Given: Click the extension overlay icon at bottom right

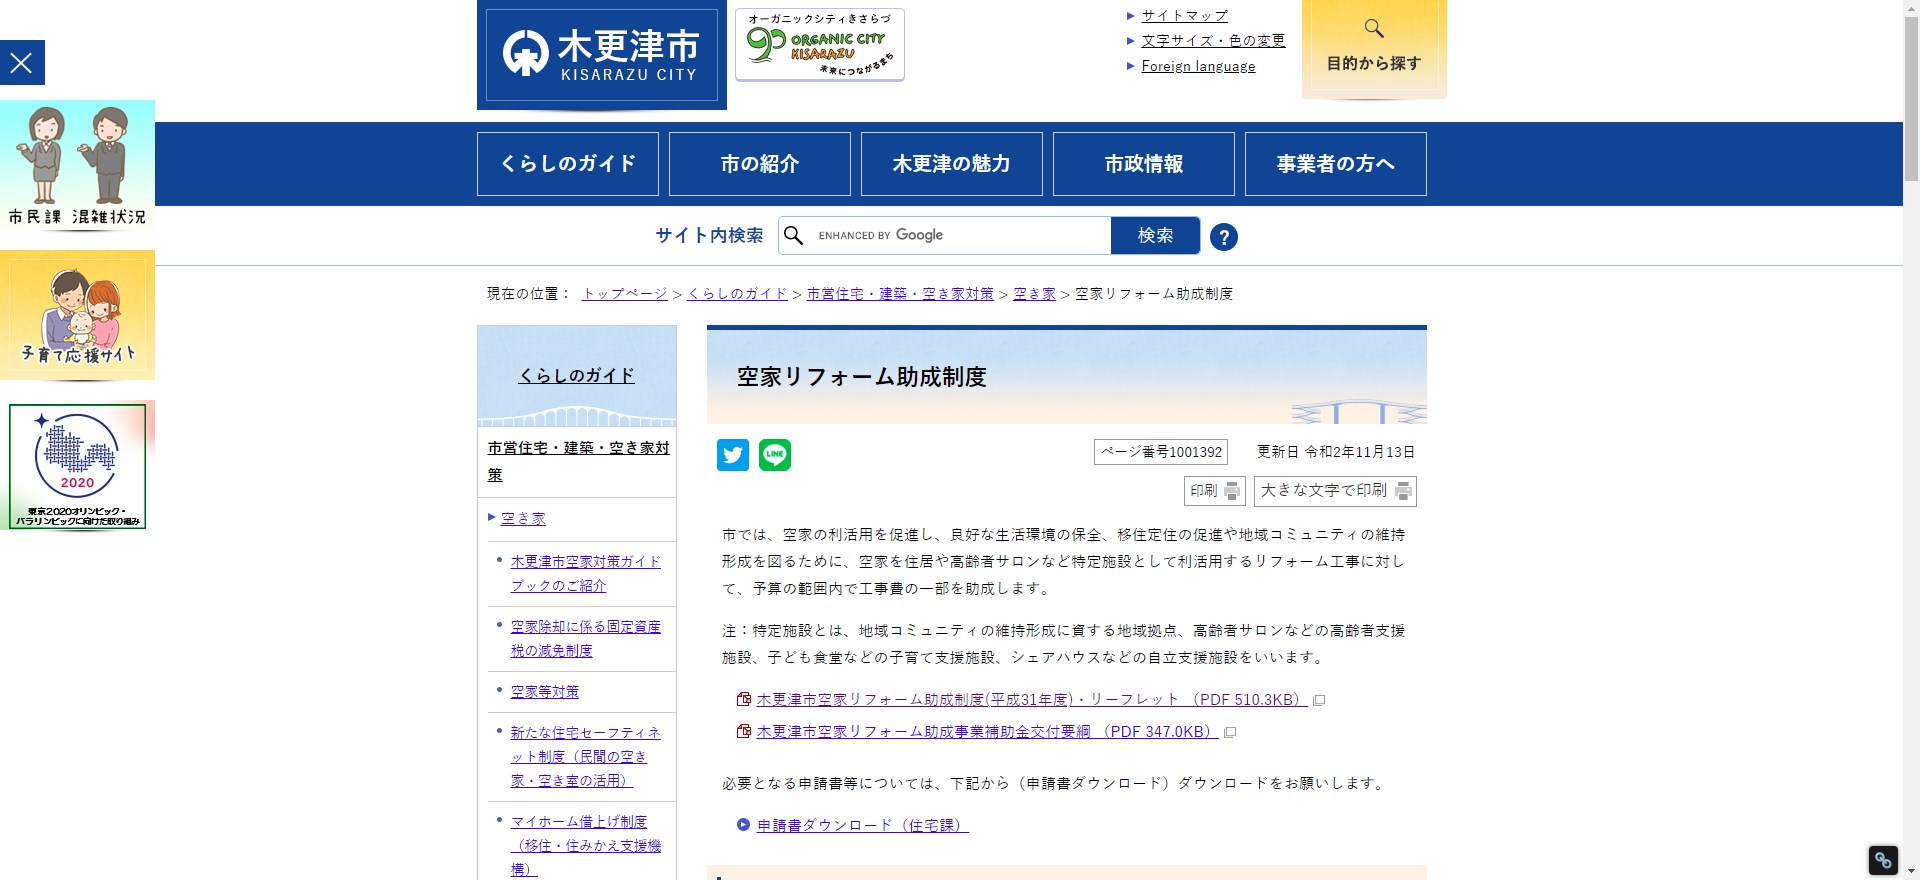Looking at the screenshot, I should pos(1883,860).
